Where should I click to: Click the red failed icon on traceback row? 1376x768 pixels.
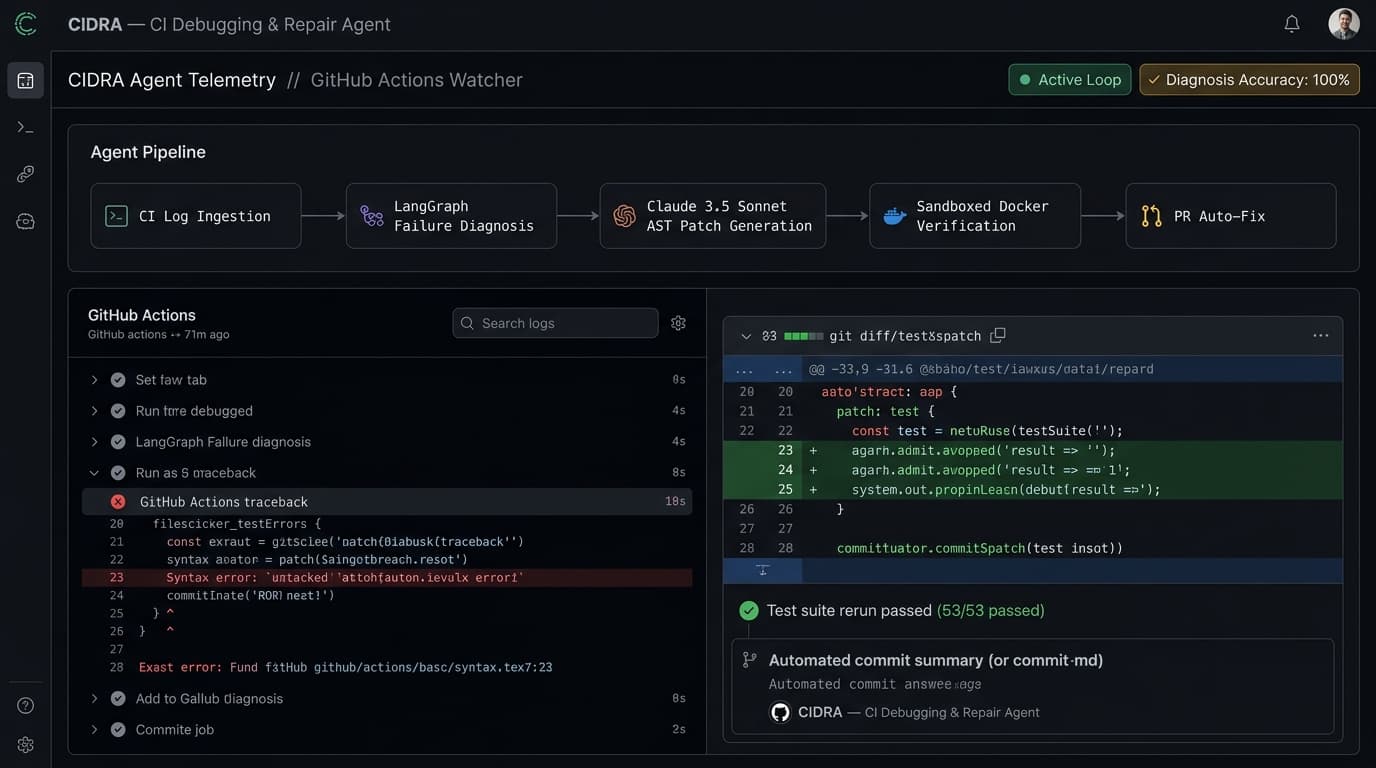point(118,502)
